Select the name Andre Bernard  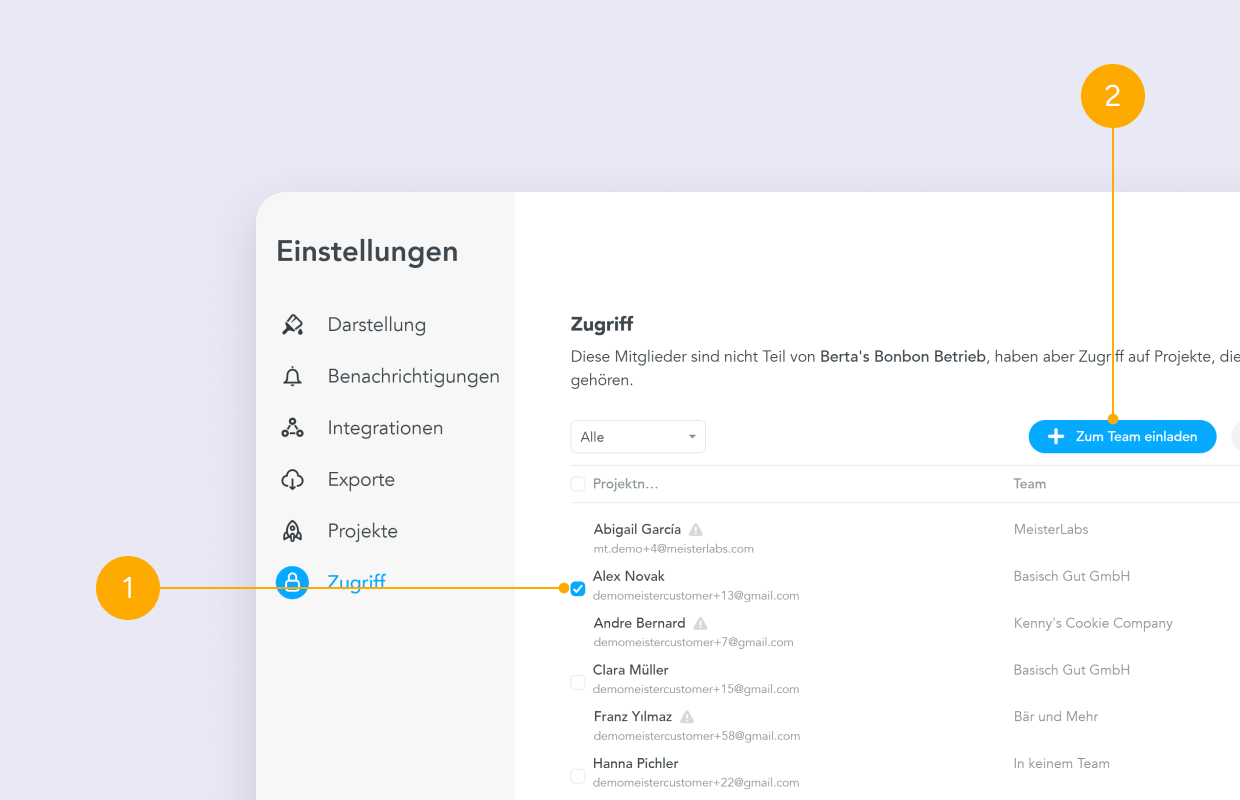pyautogui.click(x=640, y=623)
